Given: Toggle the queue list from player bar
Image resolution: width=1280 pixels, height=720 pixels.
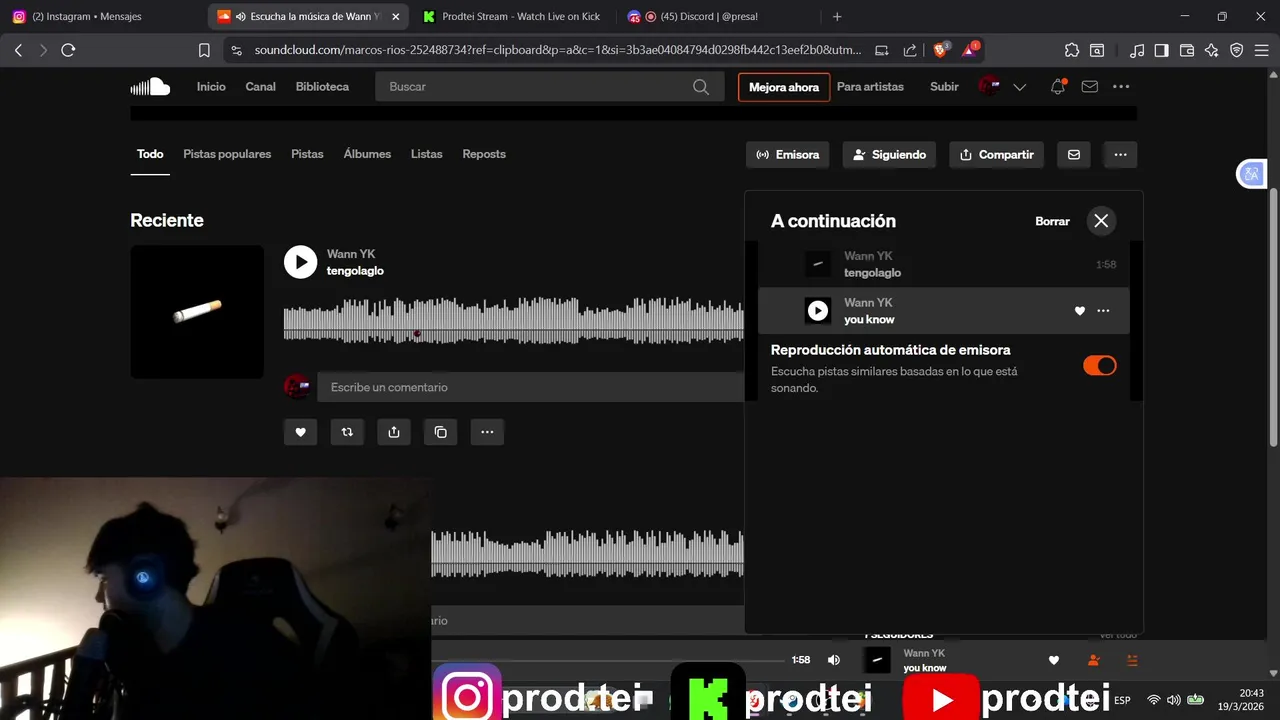Looking at the screenshot, I should (x=1132, y=660).
